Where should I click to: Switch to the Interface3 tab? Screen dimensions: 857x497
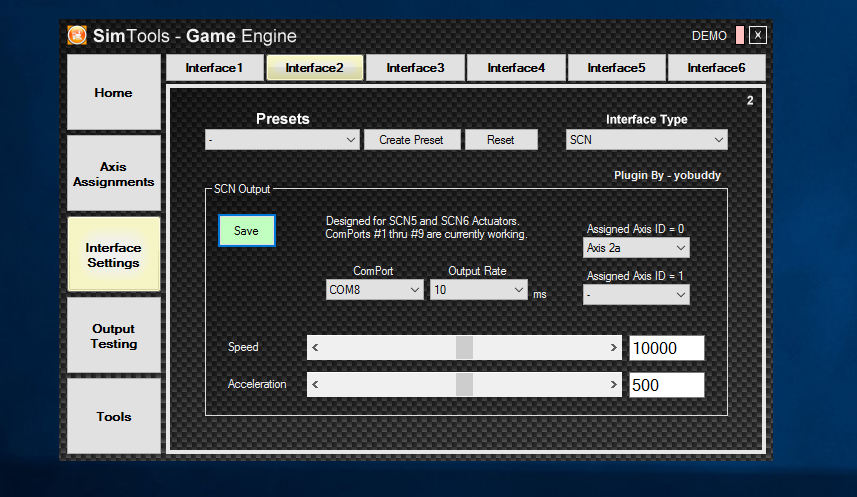[415, 68]
